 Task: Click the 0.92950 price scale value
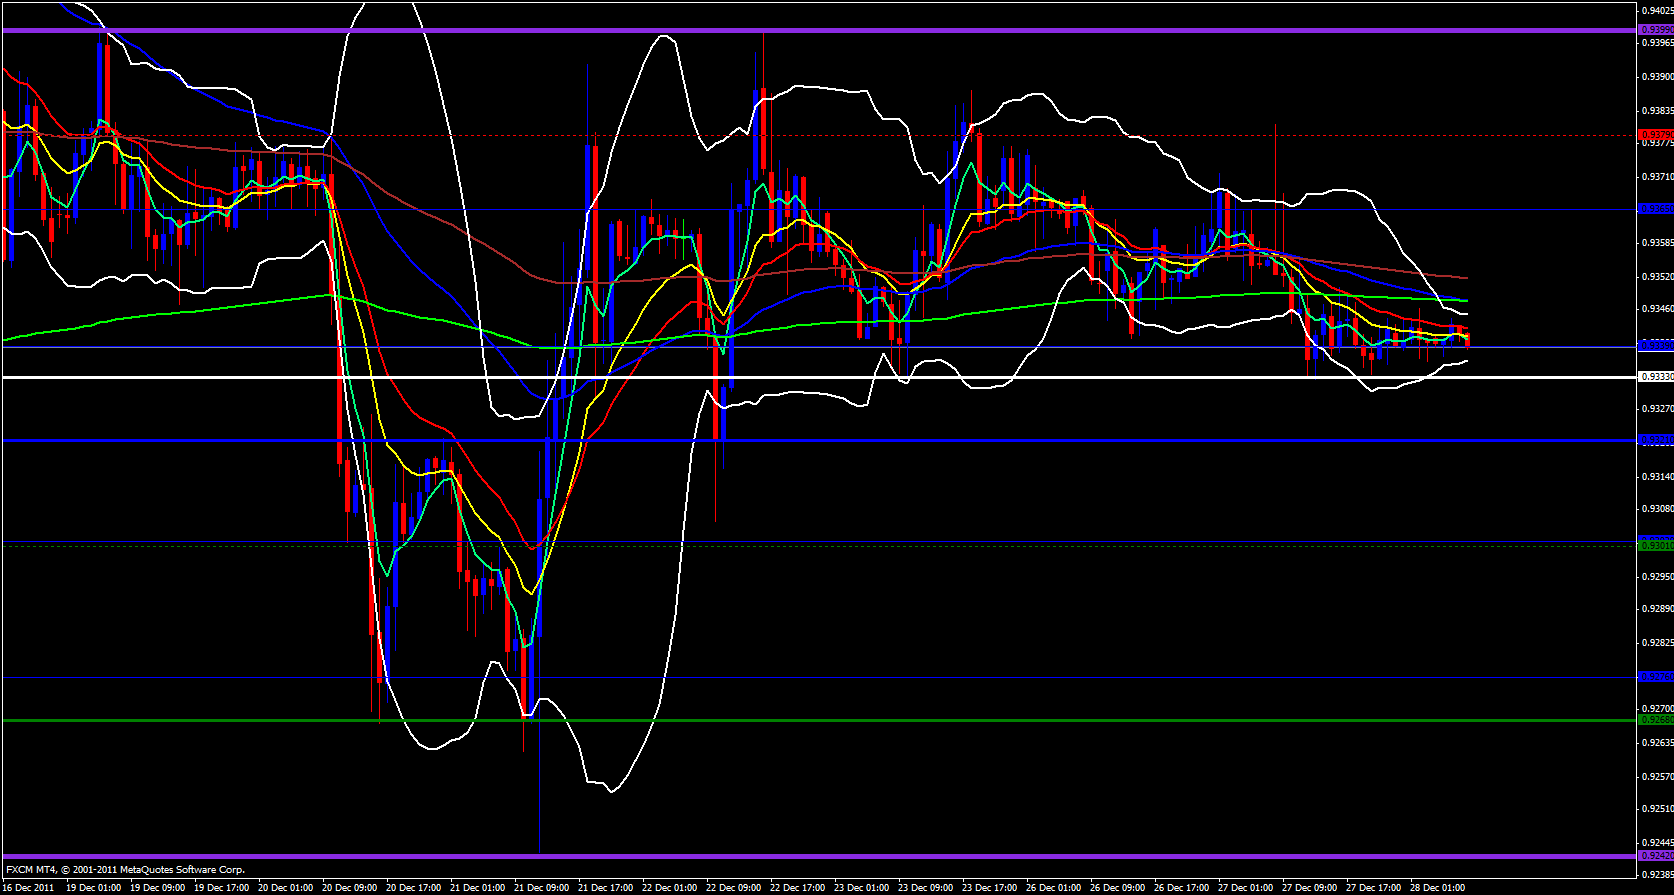1657,576
